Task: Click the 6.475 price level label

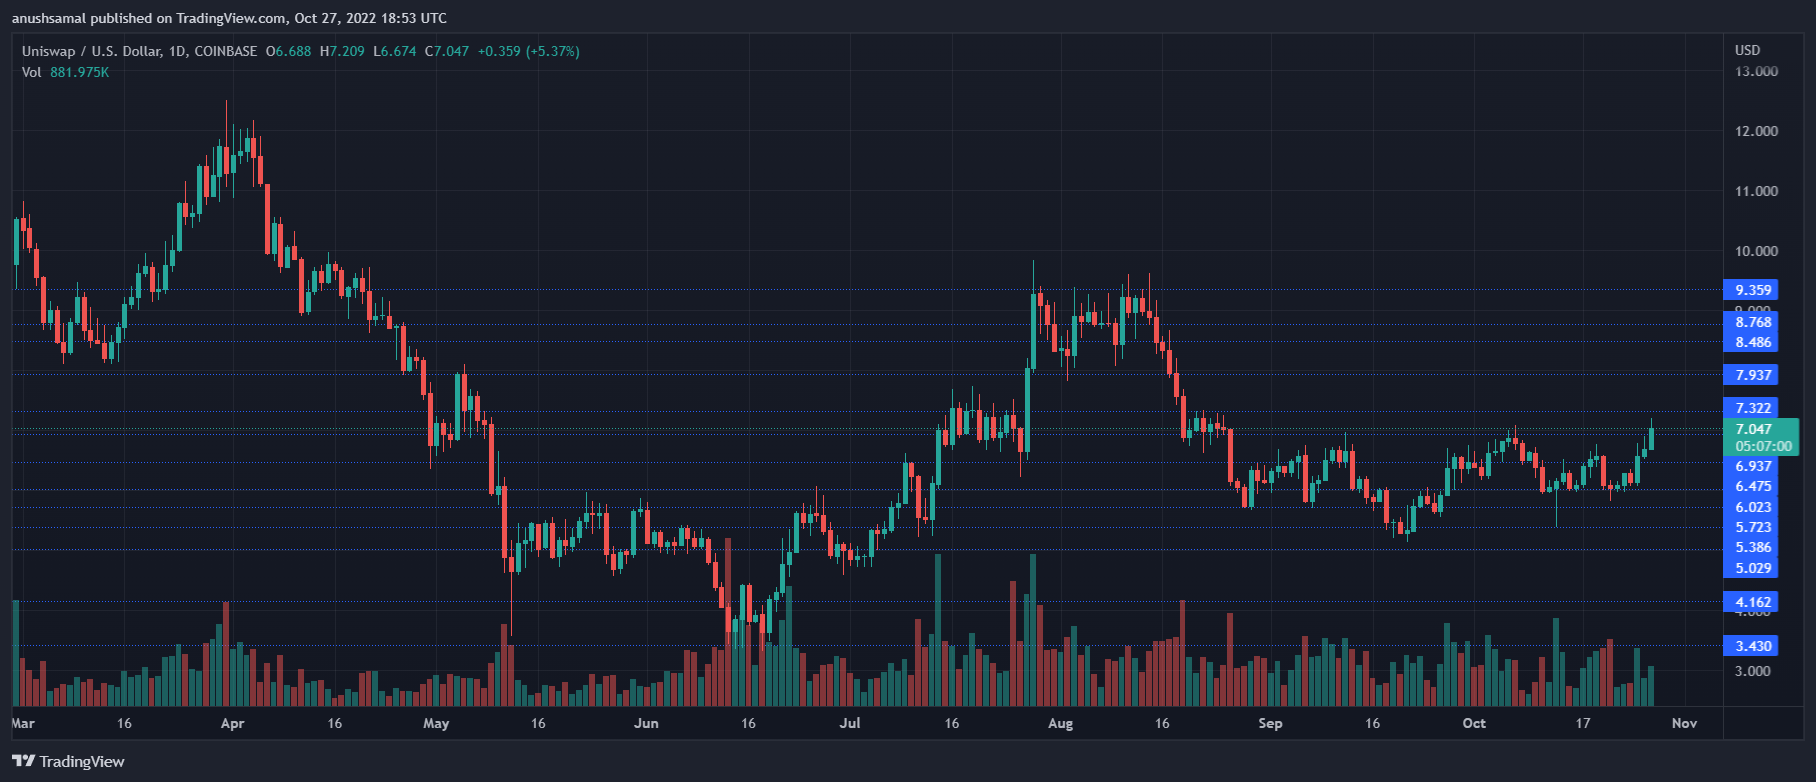Action: [1750, 486]
